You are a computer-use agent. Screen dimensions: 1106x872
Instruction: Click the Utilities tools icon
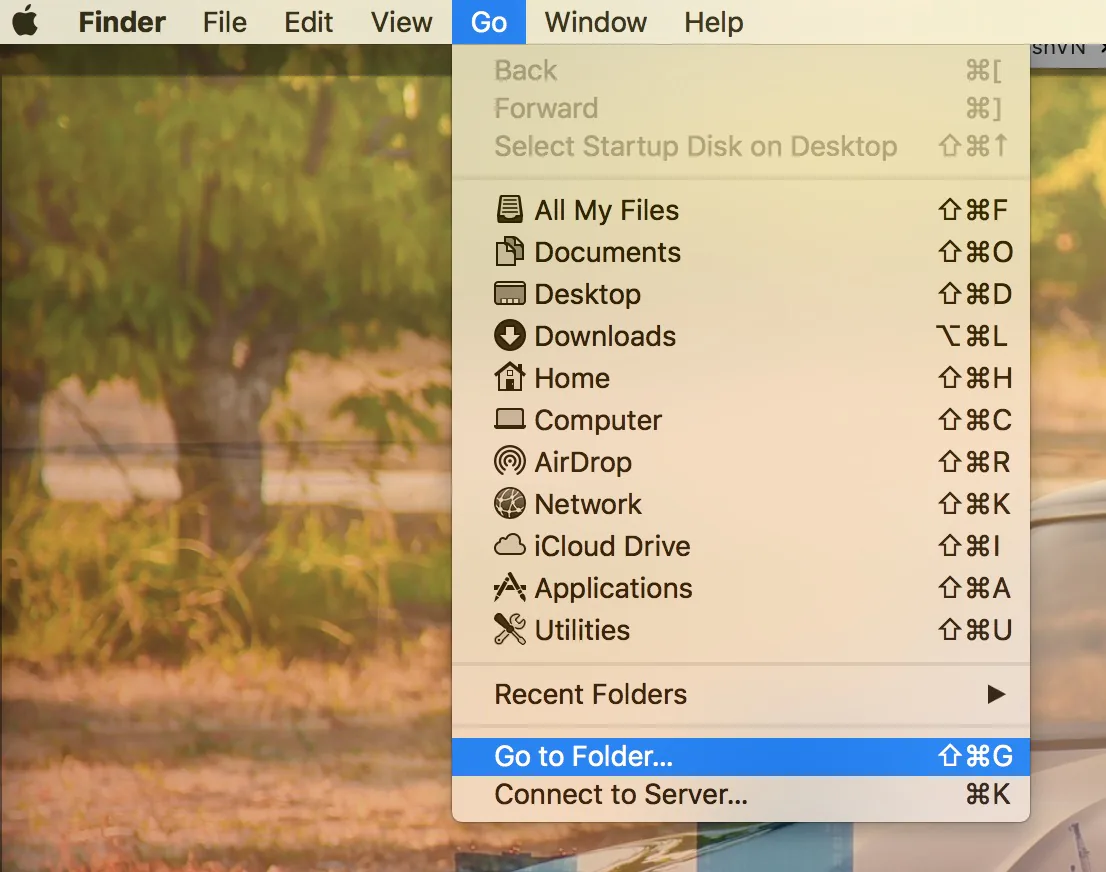(x=509, y=629)
